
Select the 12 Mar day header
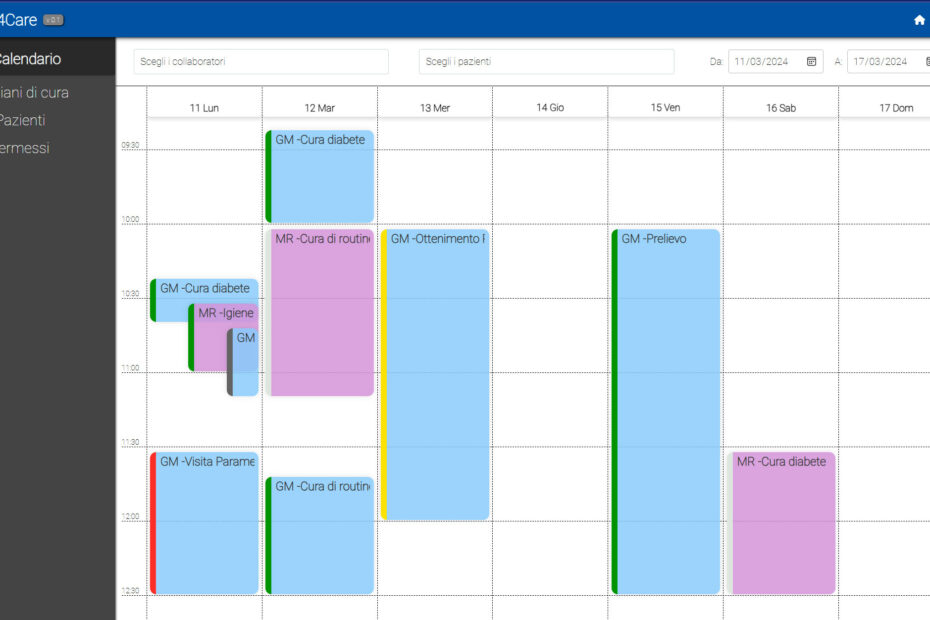coord(320,108)
